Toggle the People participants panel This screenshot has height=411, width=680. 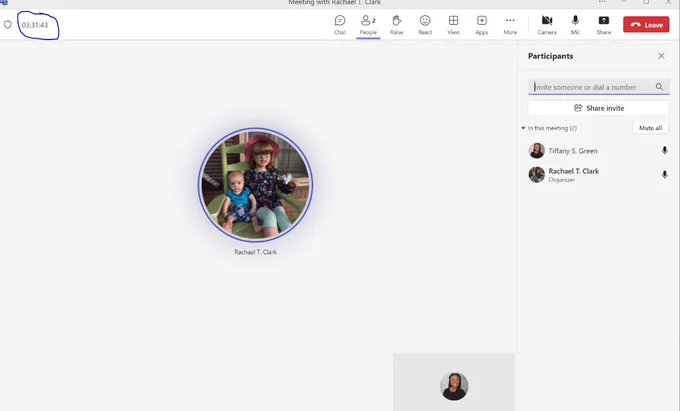tap(368, 25)
